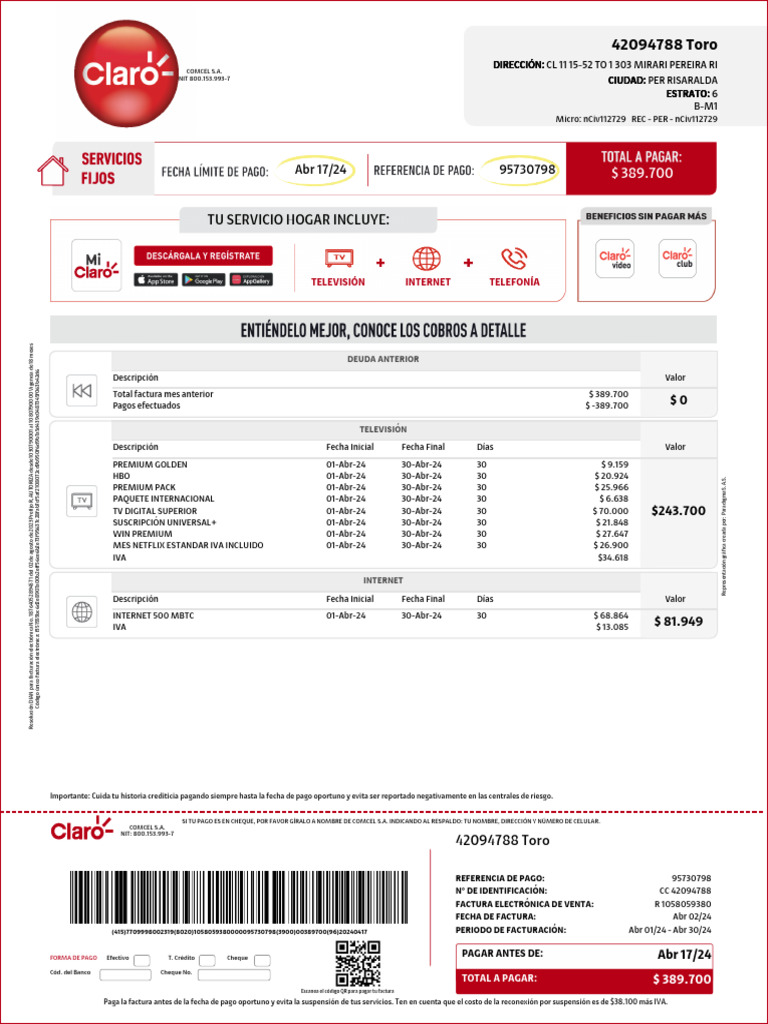Click the Importante credit history notice
This screenshot has width=768, height=1024.
point(301,796)
